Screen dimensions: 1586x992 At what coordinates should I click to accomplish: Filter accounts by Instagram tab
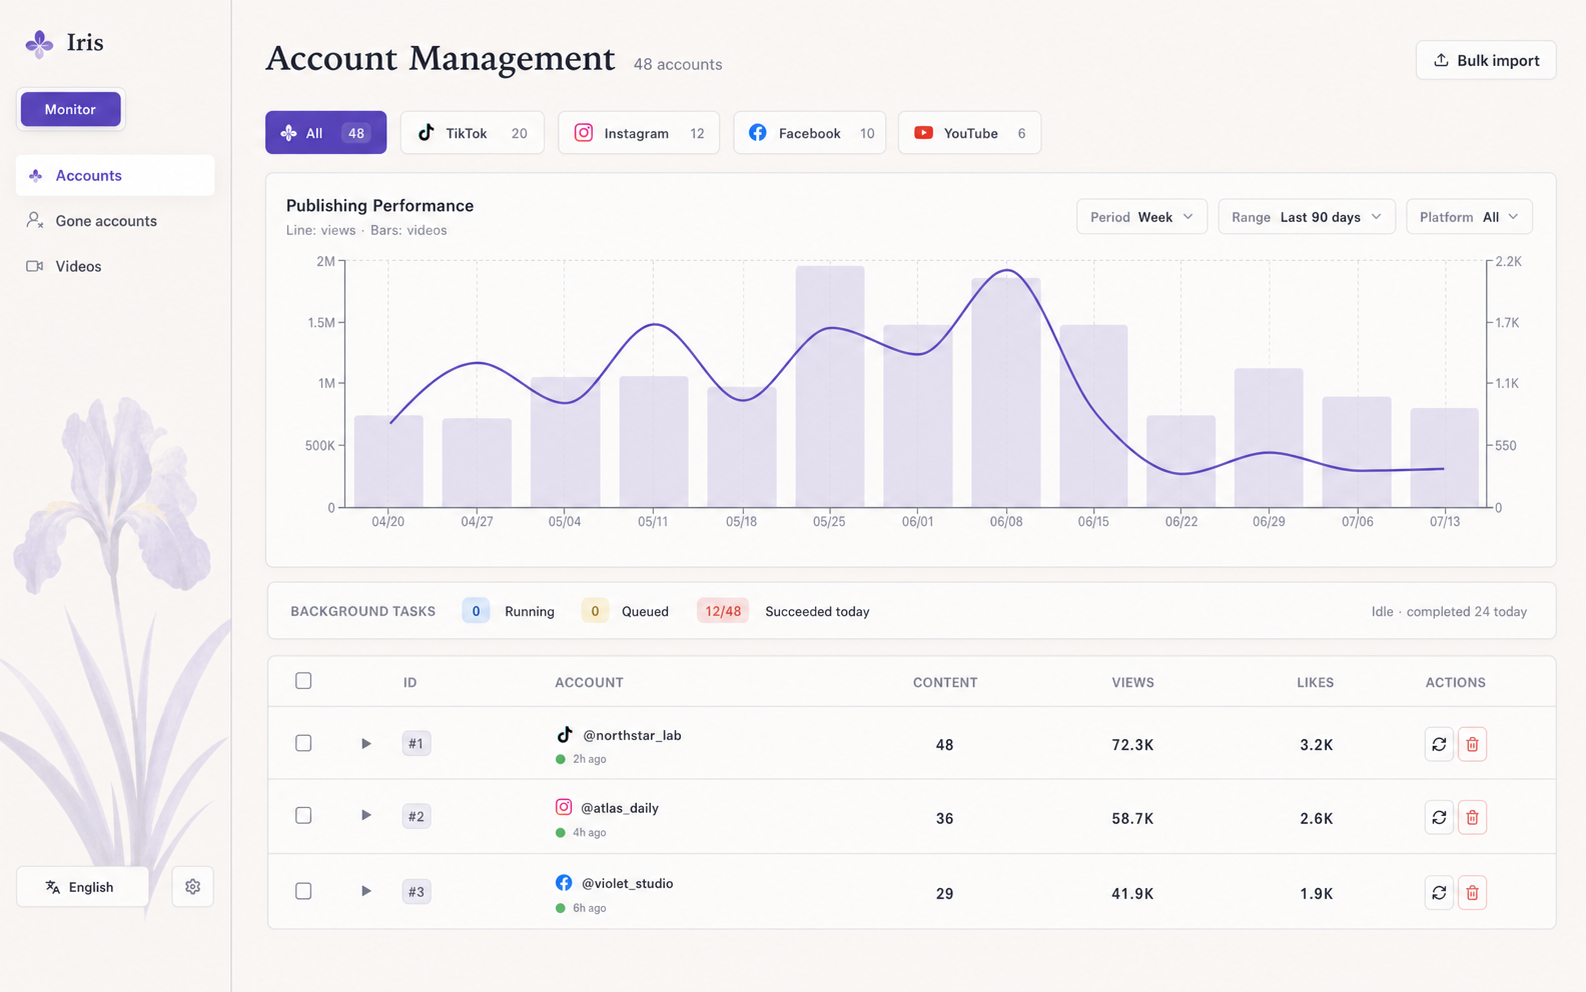pyautogui.click(x=639, y=133)
